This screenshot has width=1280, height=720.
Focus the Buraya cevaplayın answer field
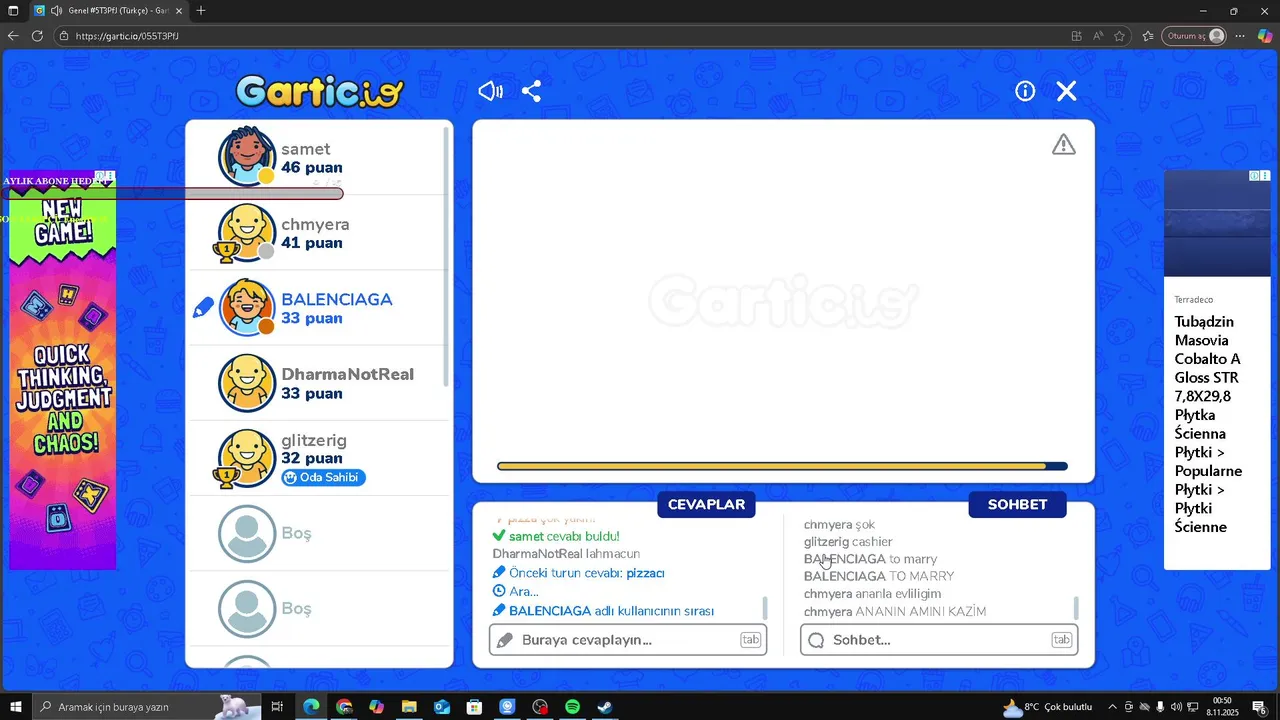tap(628, 640)
